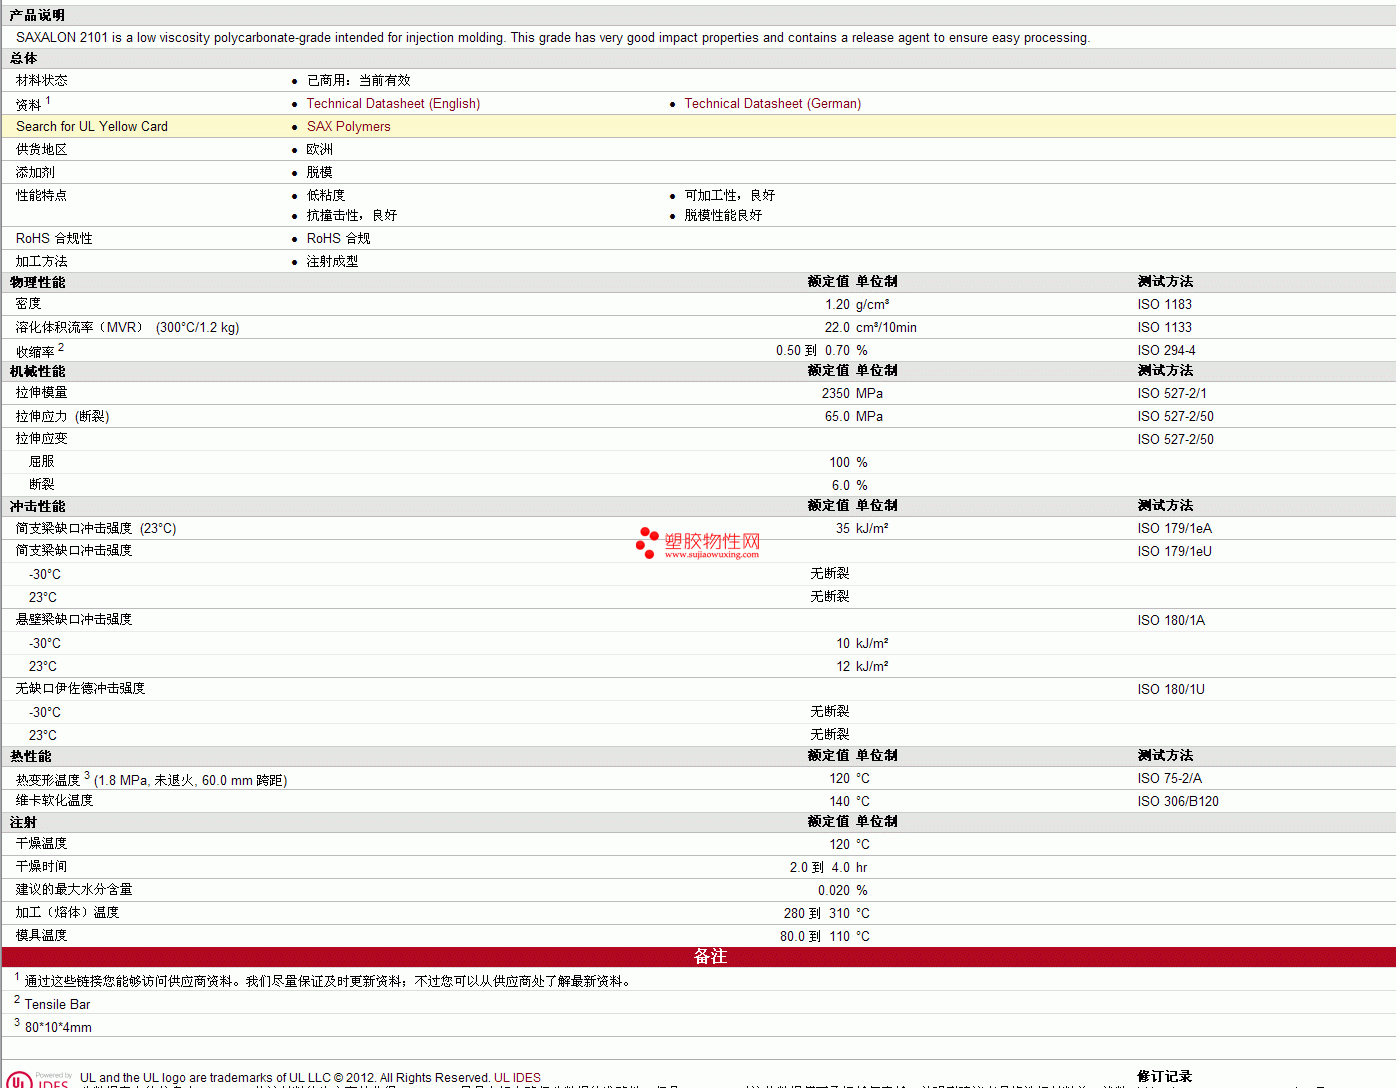Select the 供货地区 row label
This screenshot has width=1396, height=1088.
tap(41, 149)
